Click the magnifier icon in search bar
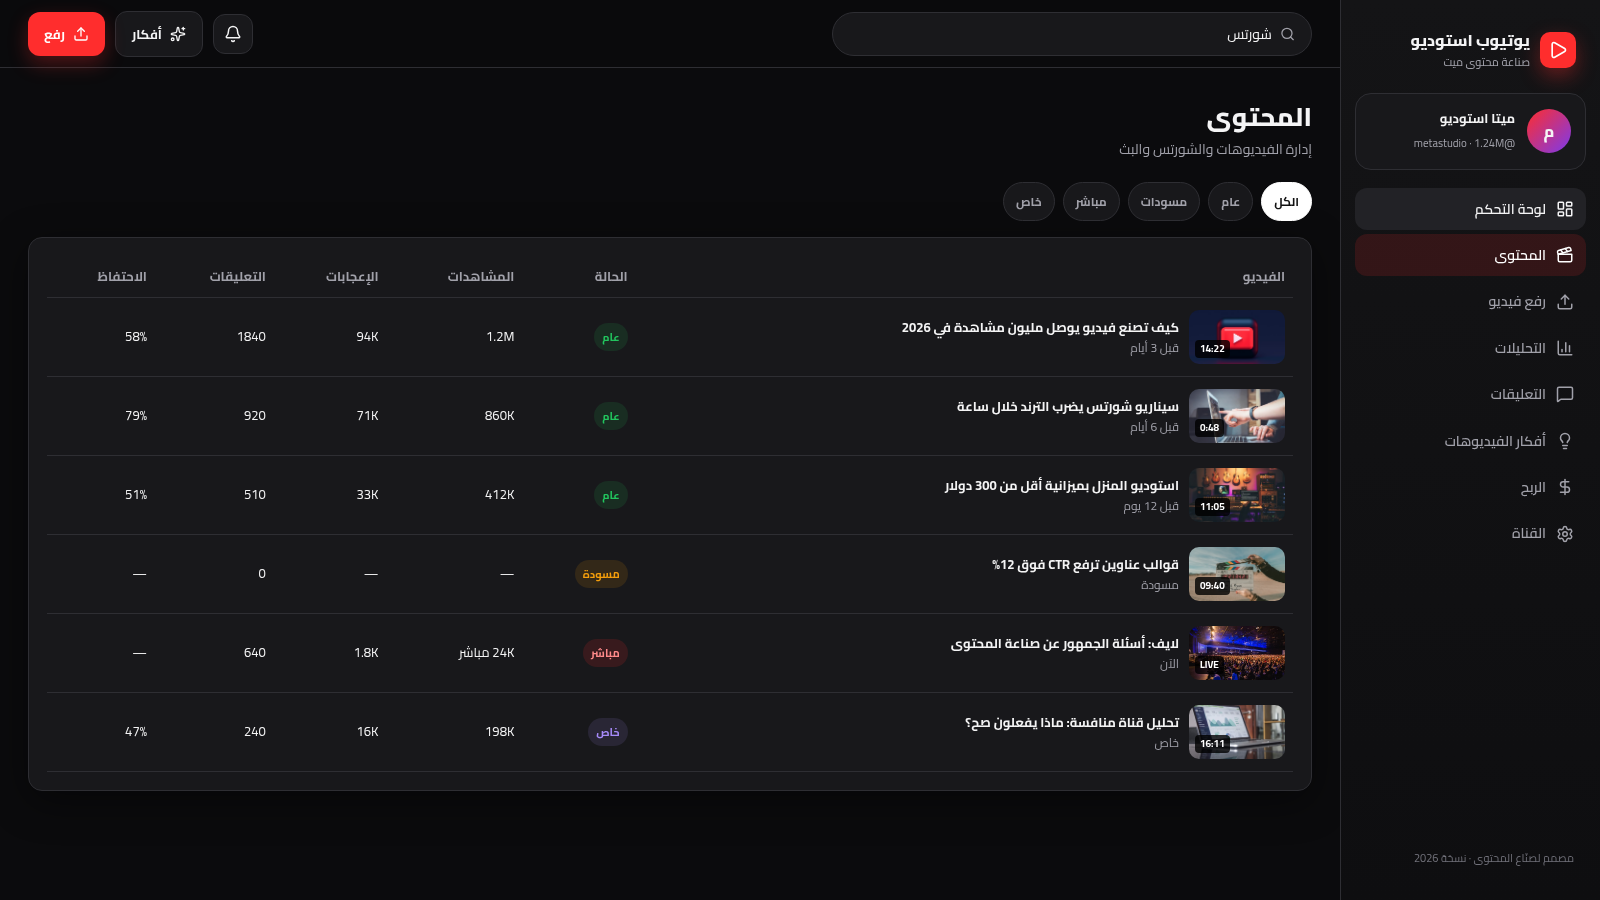 click(1288, 34)
